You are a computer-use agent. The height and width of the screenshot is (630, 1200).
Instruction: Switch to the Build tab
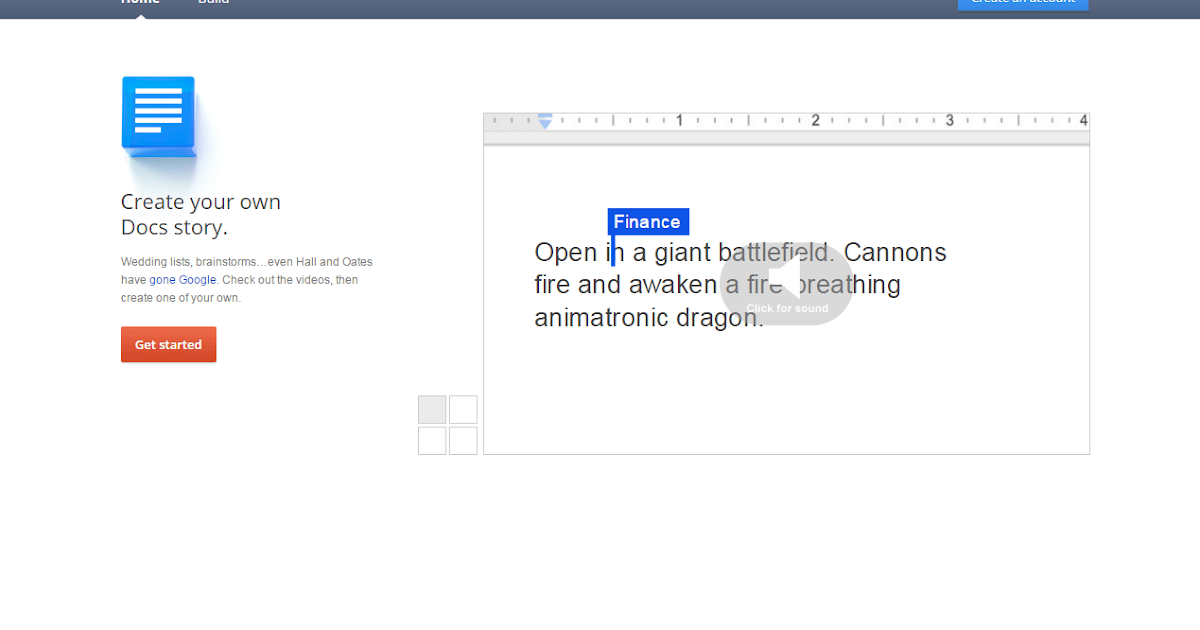click(213, 3)
